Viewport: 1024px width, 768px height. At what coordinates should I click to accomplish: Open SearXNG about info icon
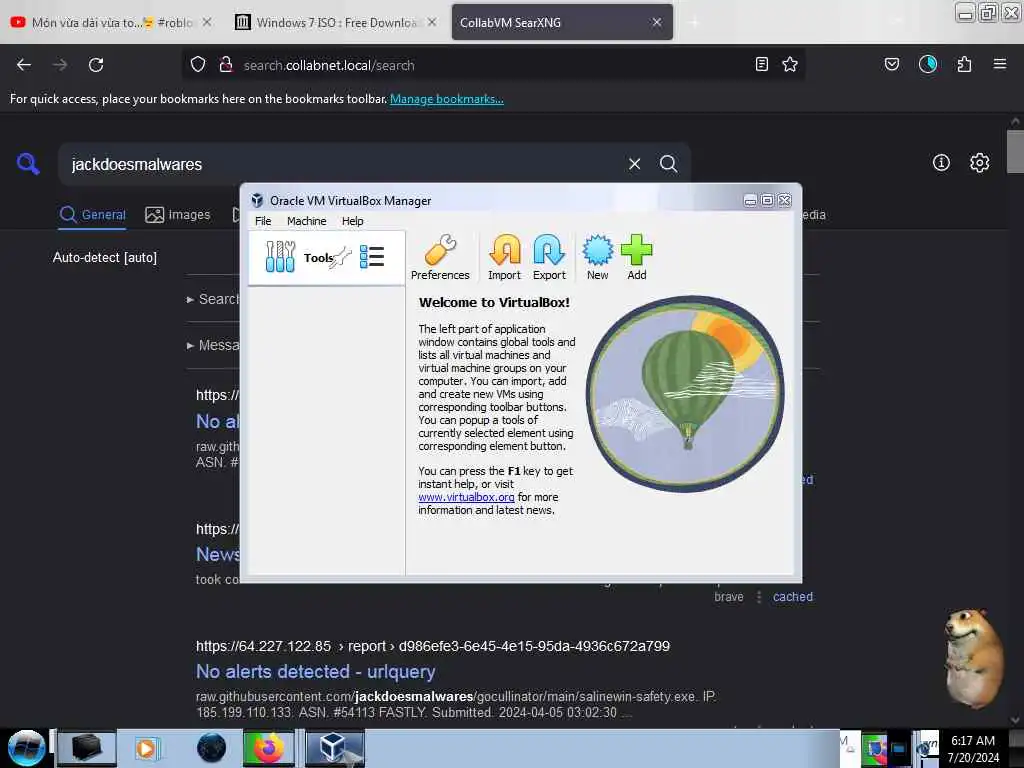941,163
